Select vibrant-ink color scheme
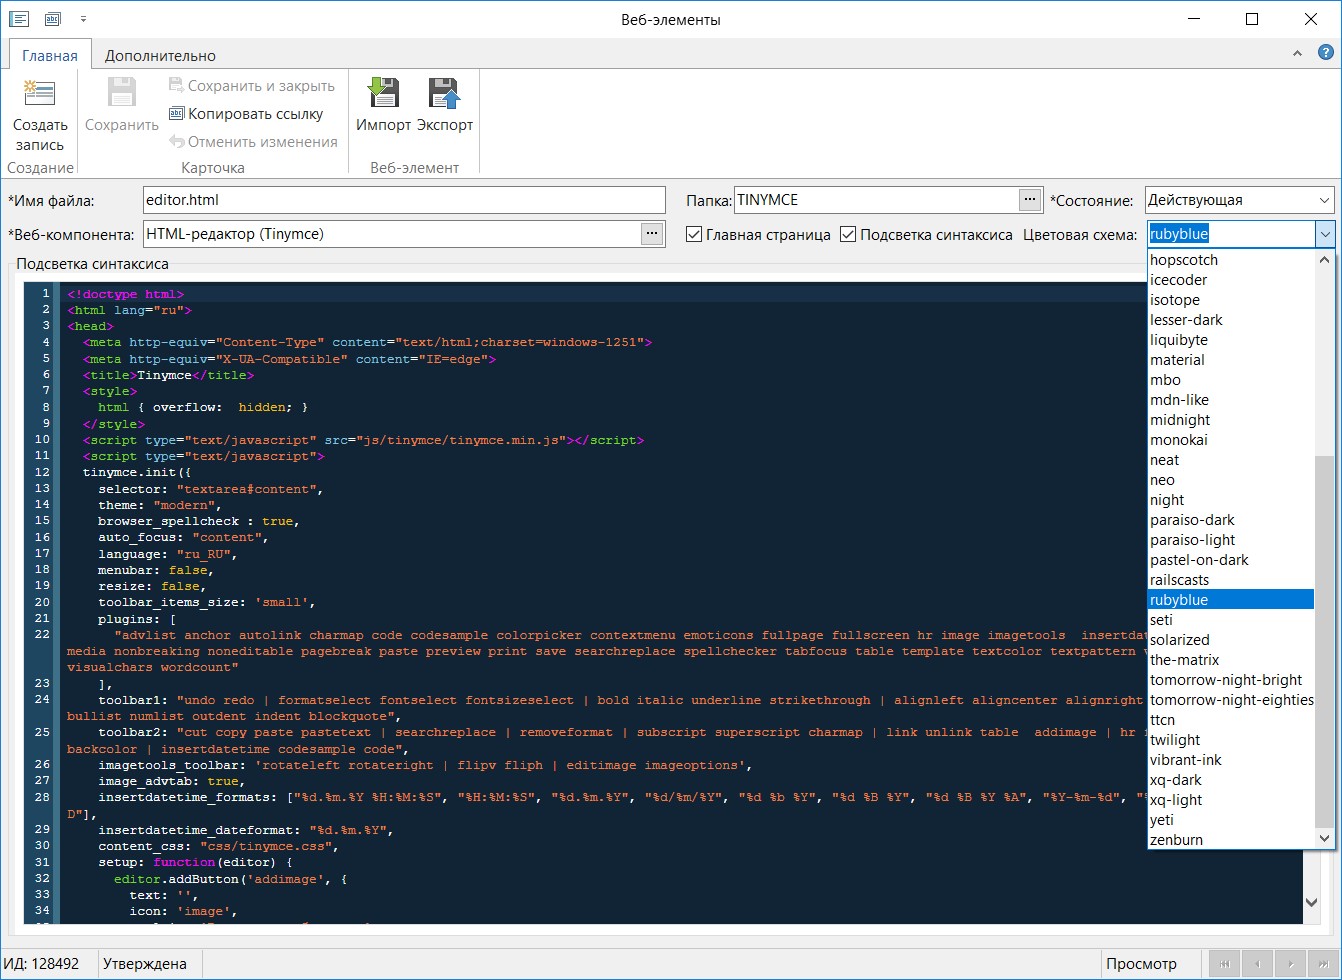1342x980 pixels. tap(1231, 760)
